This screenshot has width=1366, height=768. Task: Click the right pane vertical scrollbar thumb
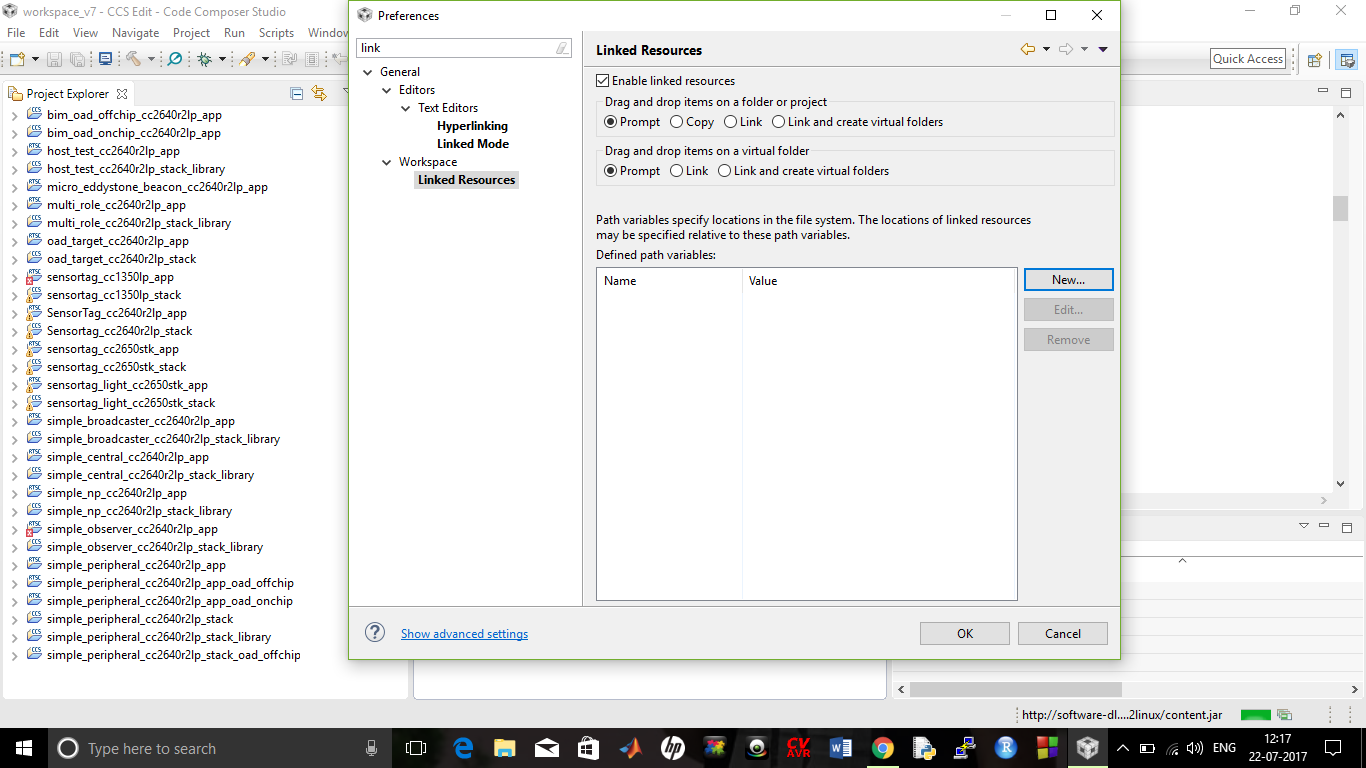tap(1340, 208)
